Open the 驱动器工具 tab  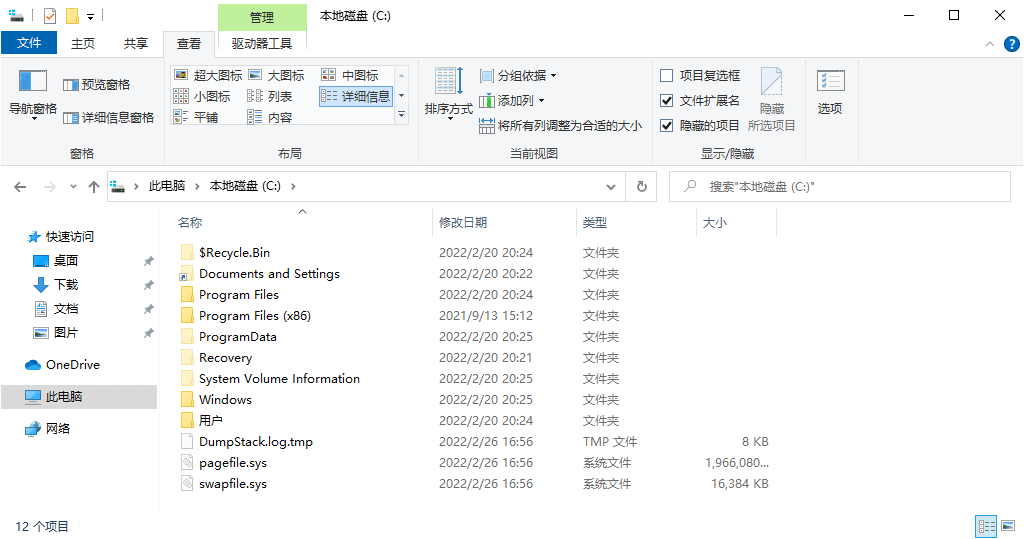(x=262, y=43)
